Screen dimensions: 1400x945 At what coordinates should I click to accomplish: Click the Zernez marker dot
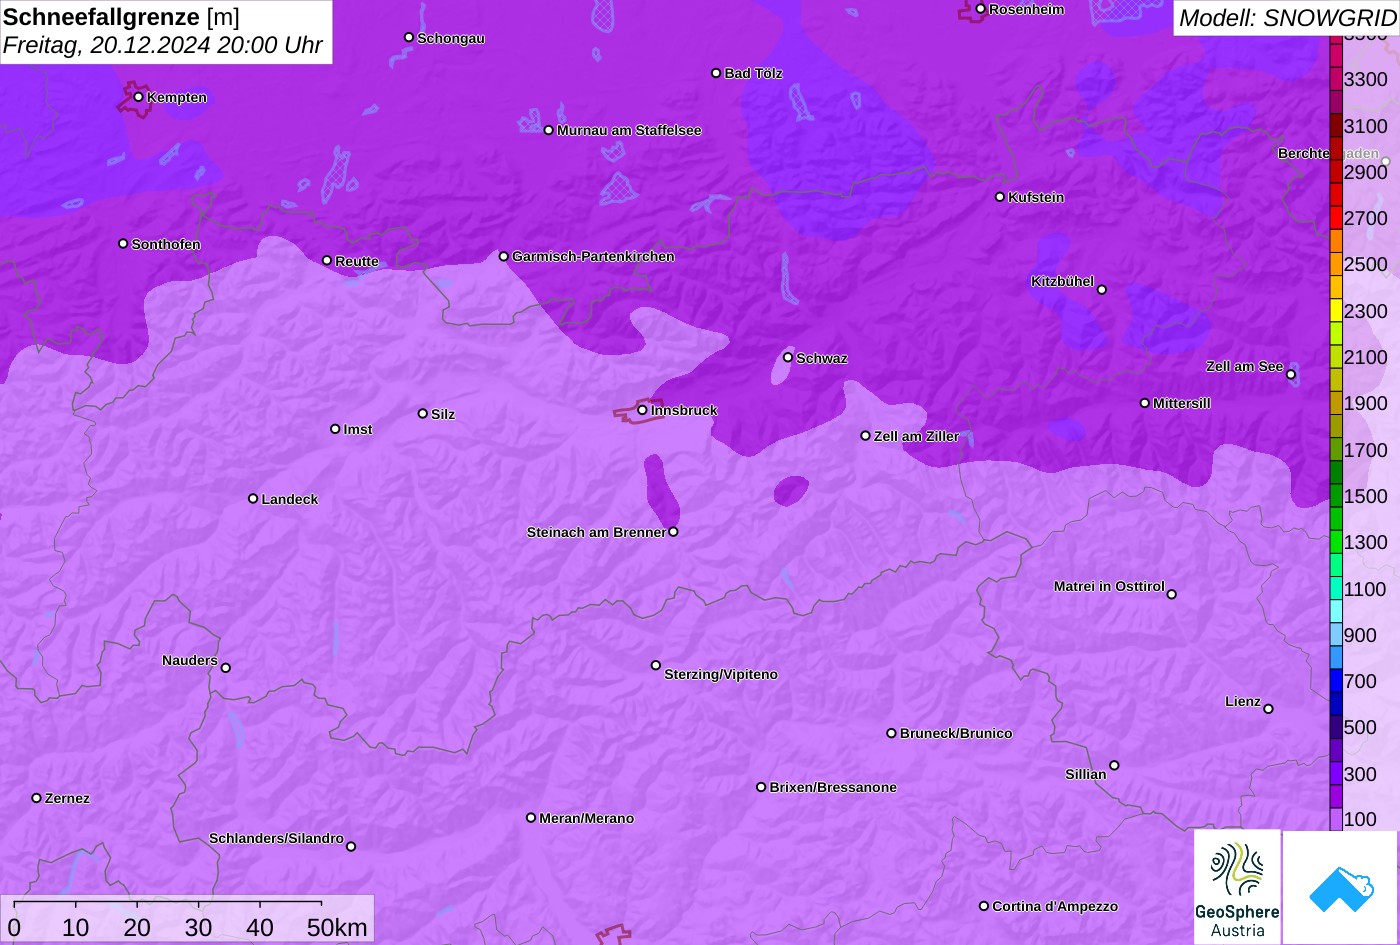coord(37,798)
